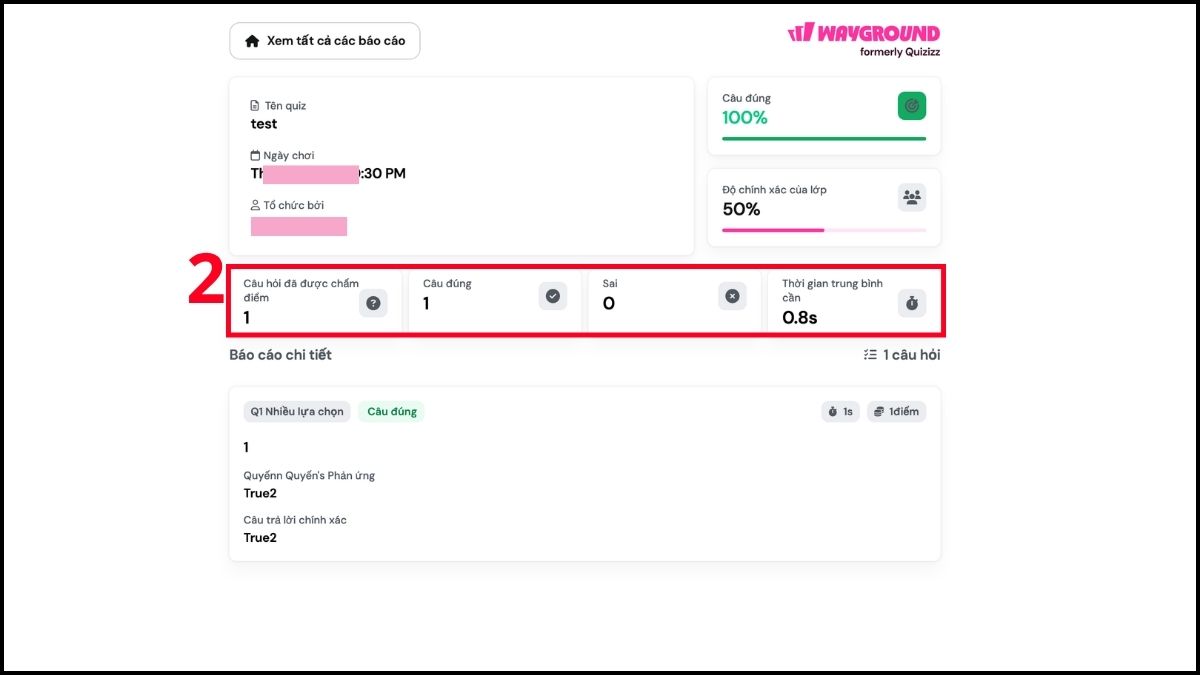The width and height of the screenshot is (1200, 675).
Task: Click the green Câu đúng badge on Q1
Action: [x=391, y=412]
